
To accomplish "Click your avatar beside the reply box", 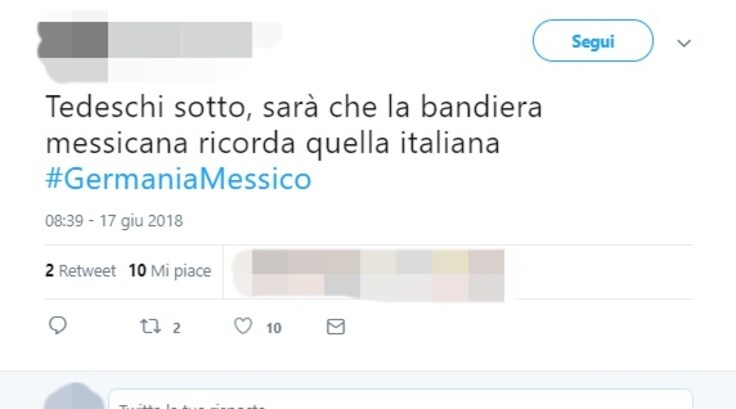I will click(x=74, y=397).
